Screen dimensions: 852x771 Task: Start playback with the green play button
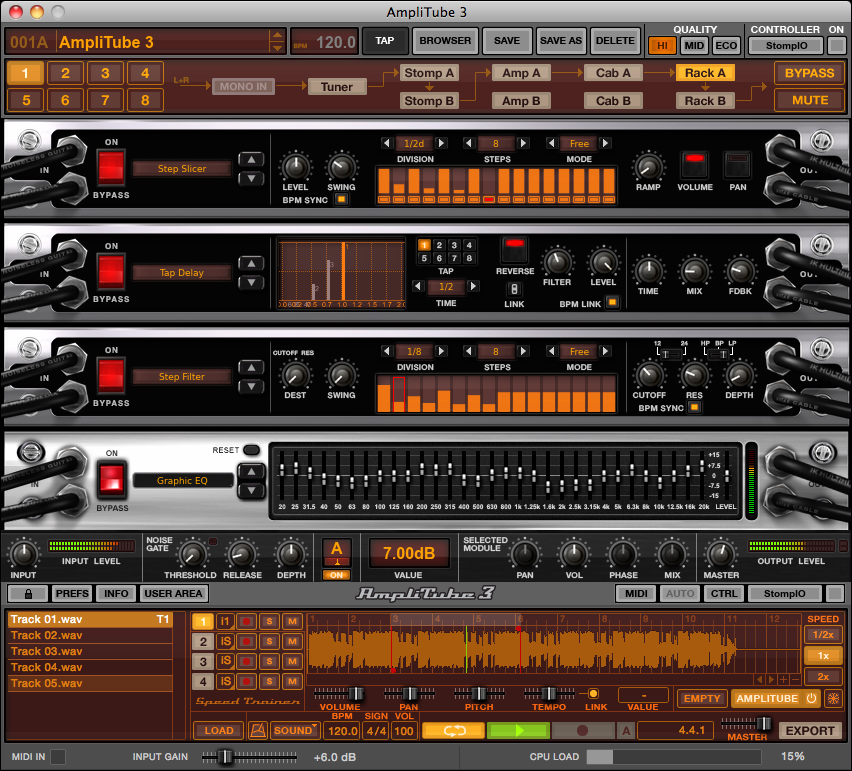518,730
